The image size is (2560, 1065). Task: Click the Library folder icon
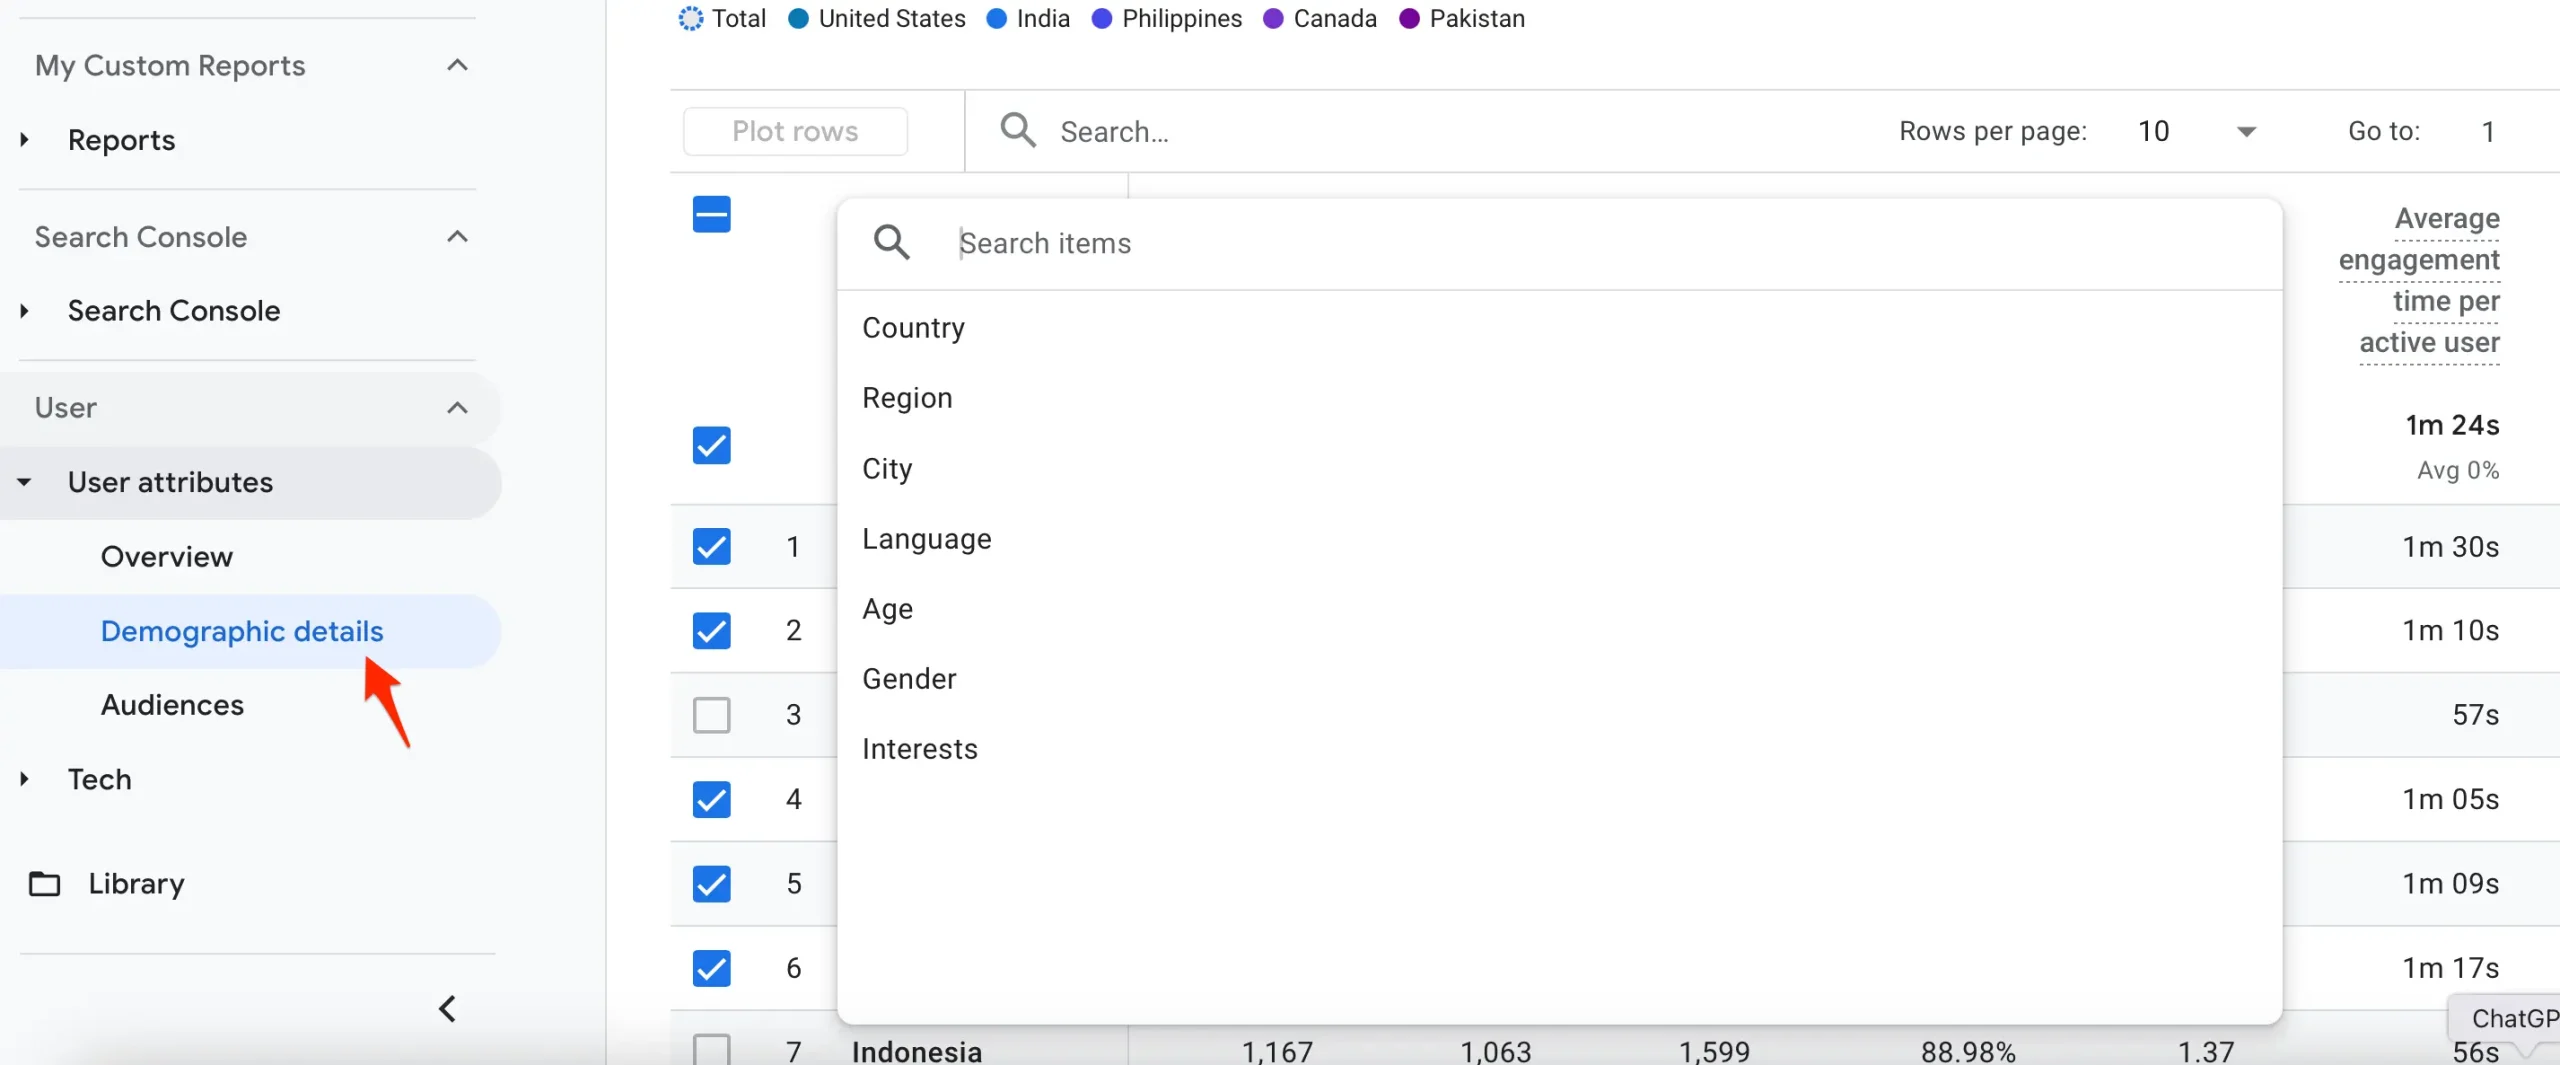pos(44,884)
